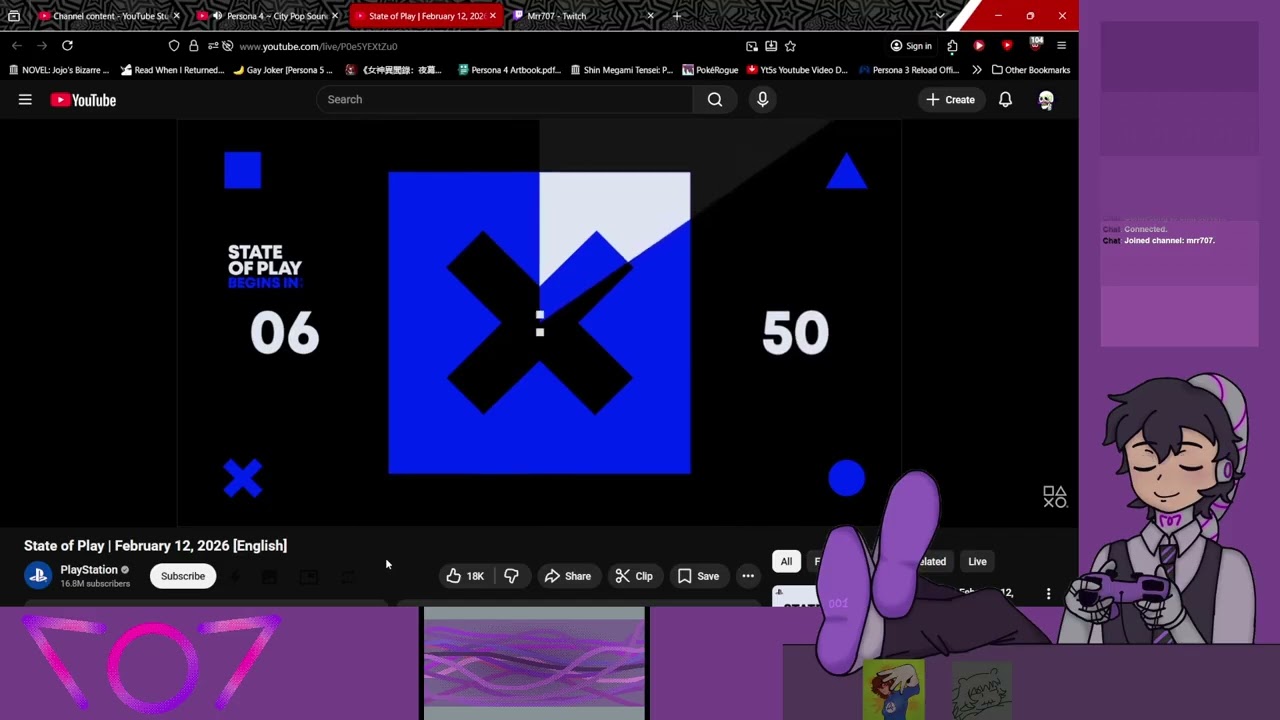The width and height of the screenshot is (1280, 720).
Task: Go forward in browser history
Action: point(42,46)
